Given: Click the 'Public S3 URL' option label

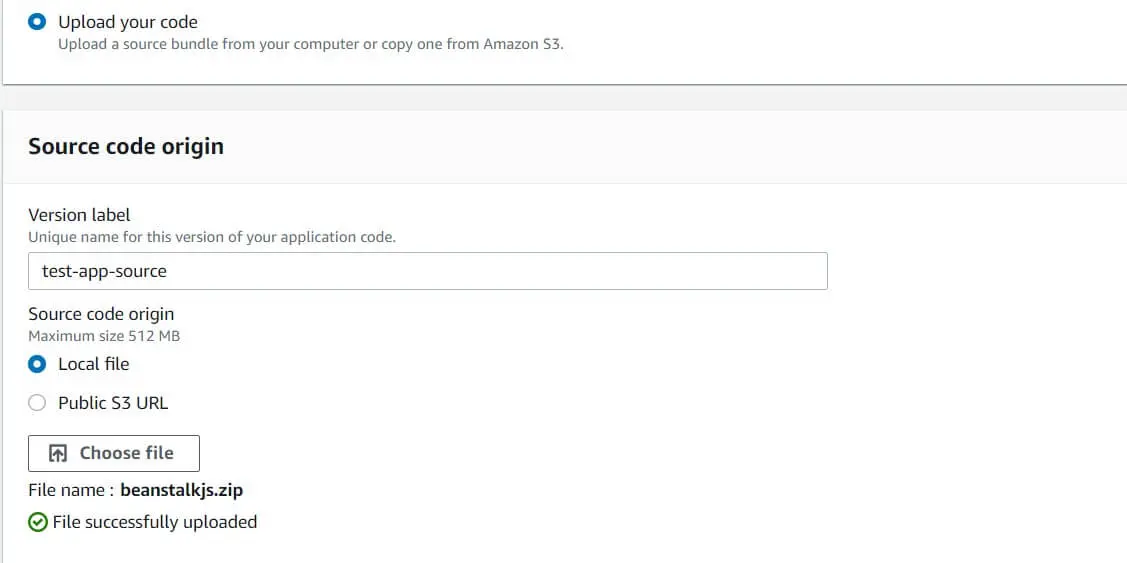Looking at the screenshot, I should pos(113,403).
